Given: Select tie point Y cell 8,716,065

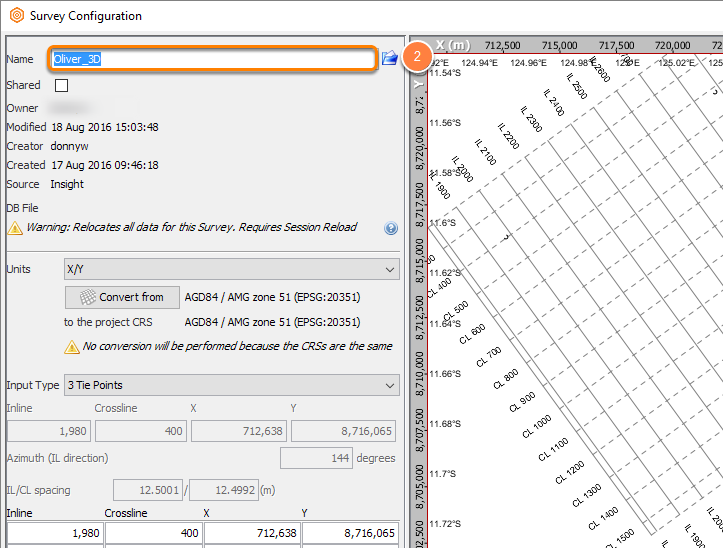Looking at the screenshot, I should (350, 533).
